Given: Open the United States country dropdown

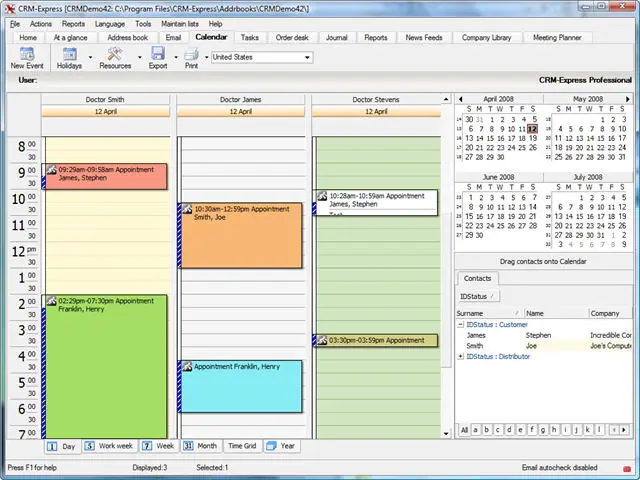Looking at the screenshot, I should click(262, 57).
